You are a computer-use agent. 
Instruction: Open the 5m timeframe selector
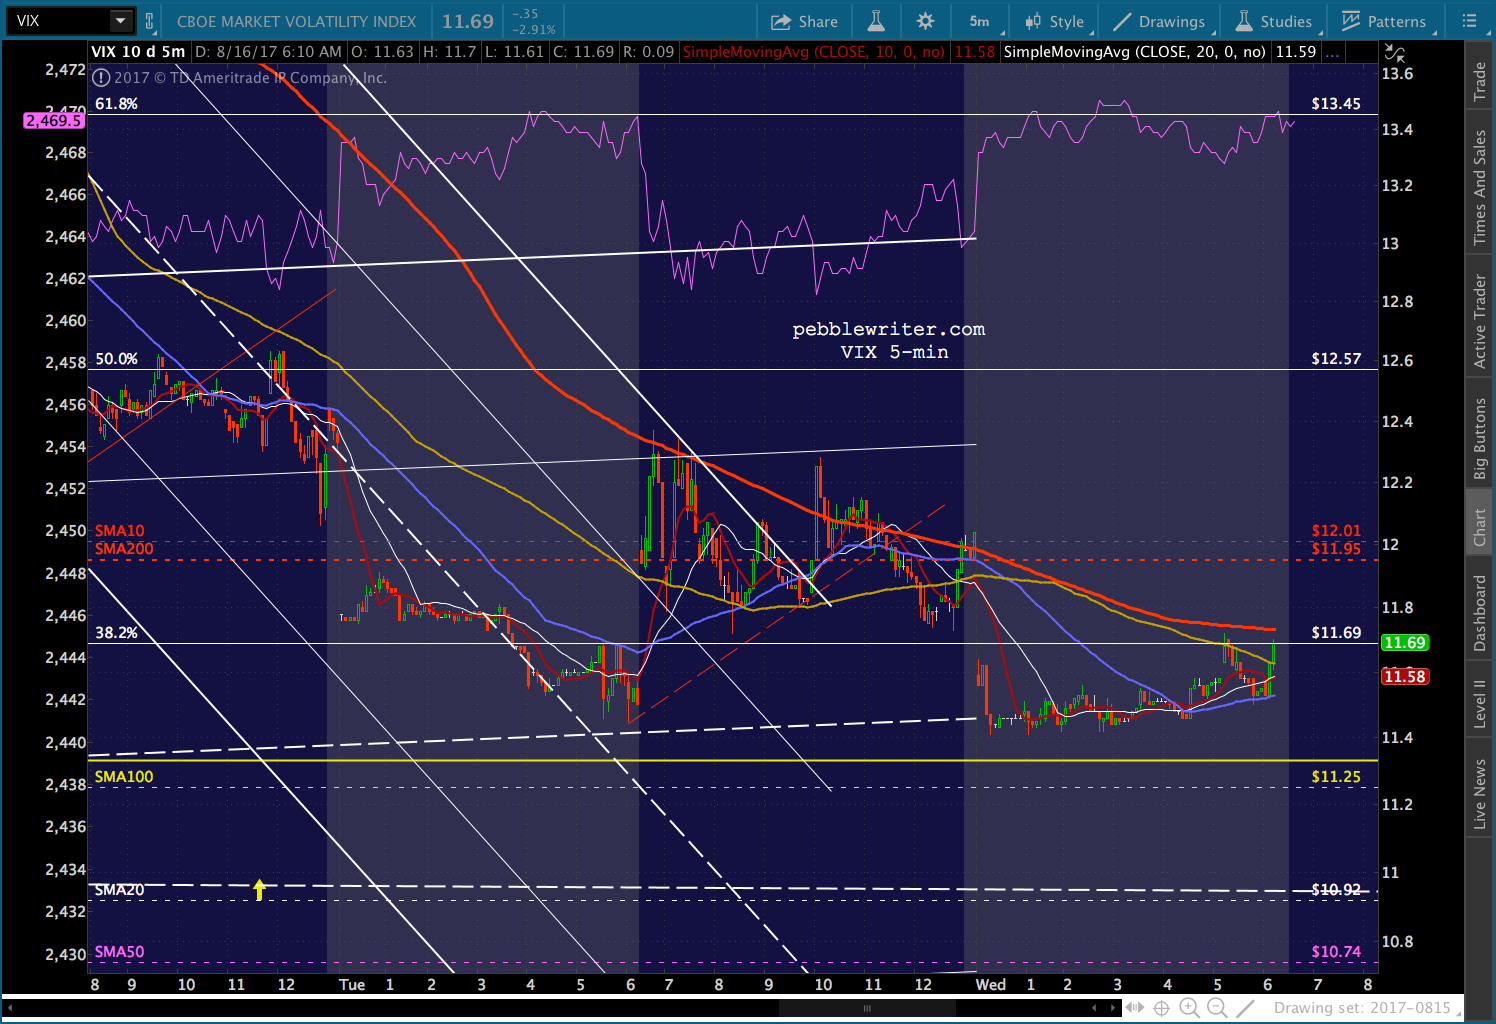click(979, 21)
